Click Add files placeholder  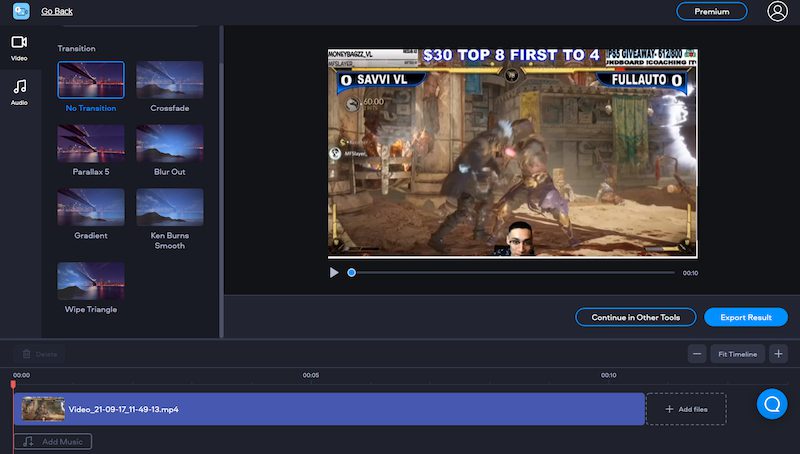[x=686, y=409]
